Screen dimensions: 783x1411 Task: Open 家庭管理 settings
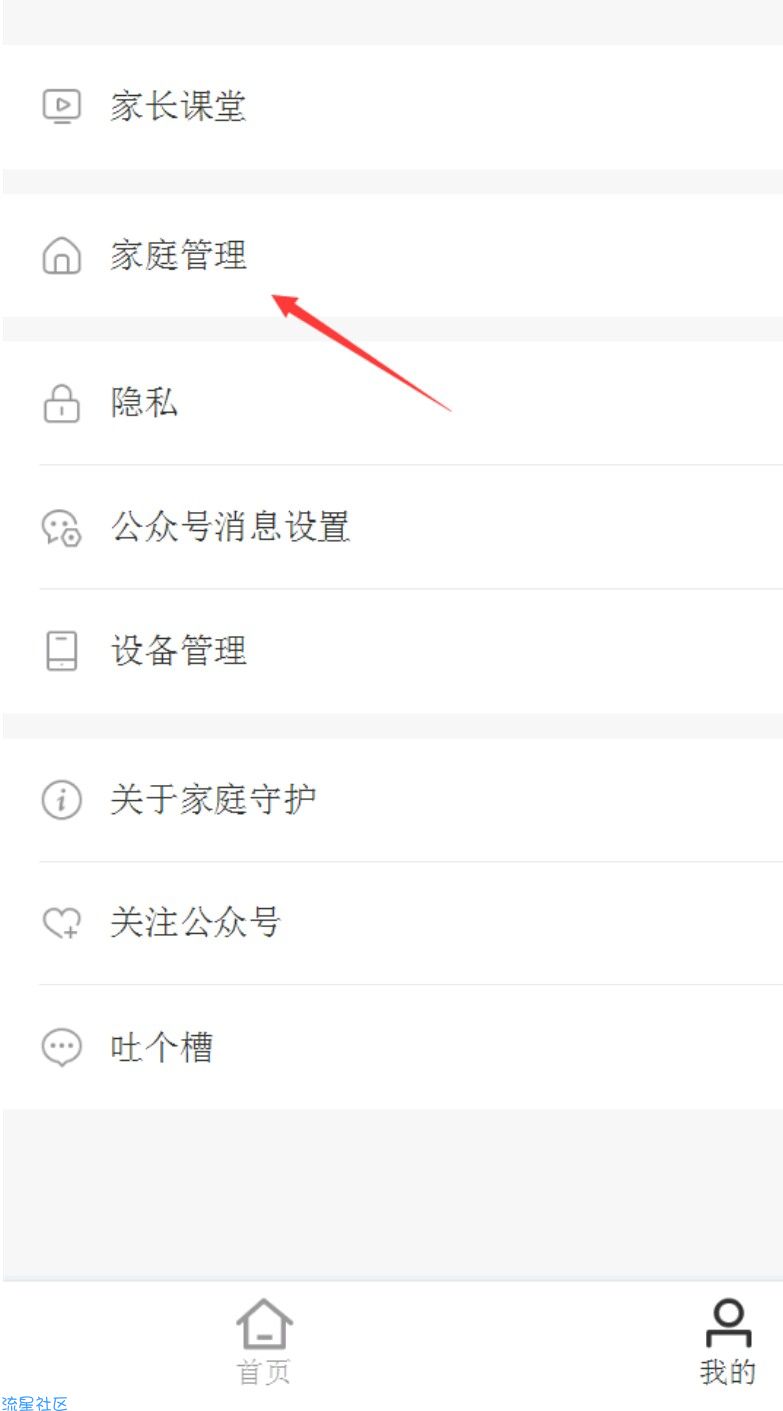click(x=392, y=256)
